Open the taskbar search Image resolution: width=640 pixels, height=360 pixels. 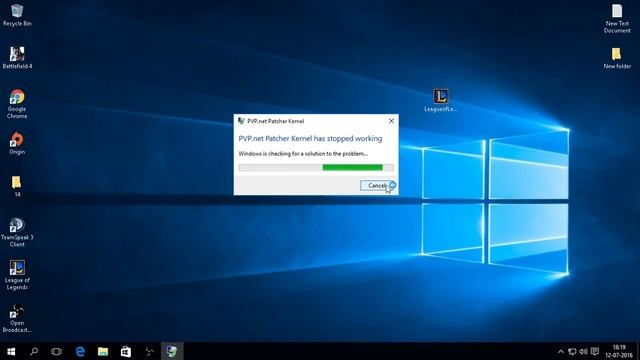34,351
